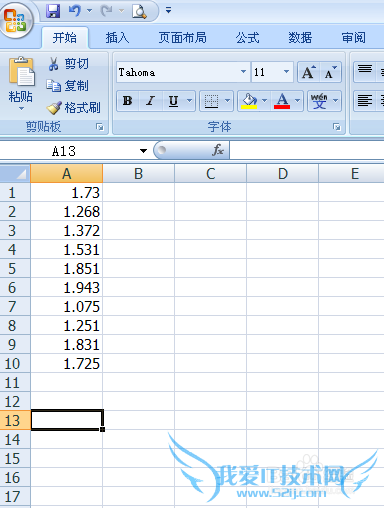Screen dimensions: 384x508
Task: Select column C header
Action: [x=211, y=173]
